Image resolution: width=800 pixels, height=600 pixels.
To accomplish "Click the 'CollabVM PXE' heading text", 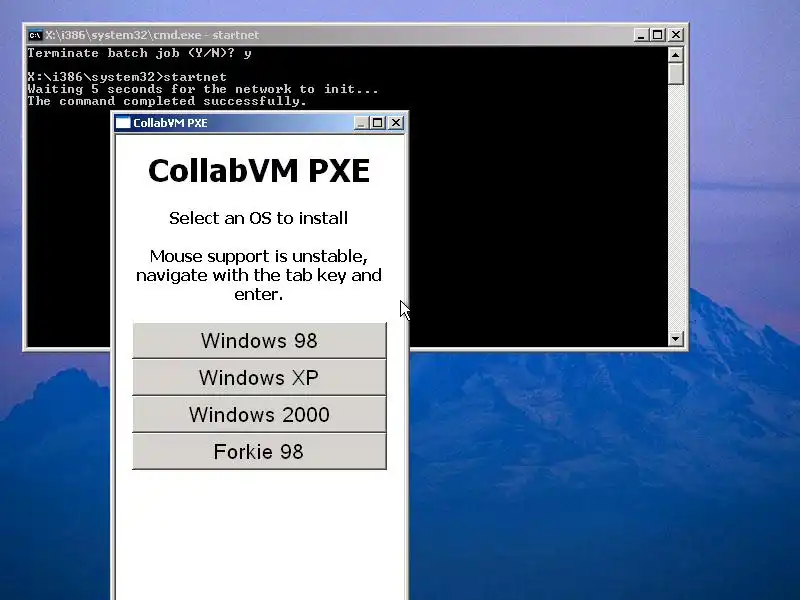I will click(x=259, y=170).
